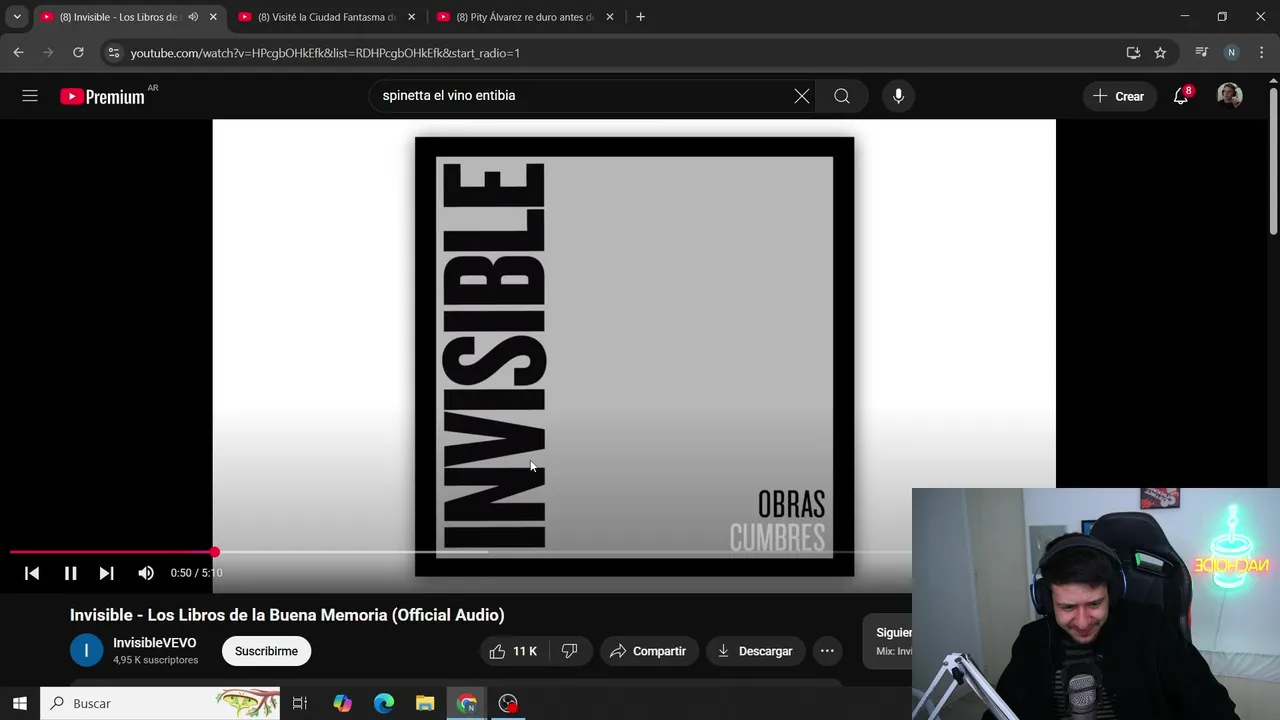Reload the page

(78, 53)
